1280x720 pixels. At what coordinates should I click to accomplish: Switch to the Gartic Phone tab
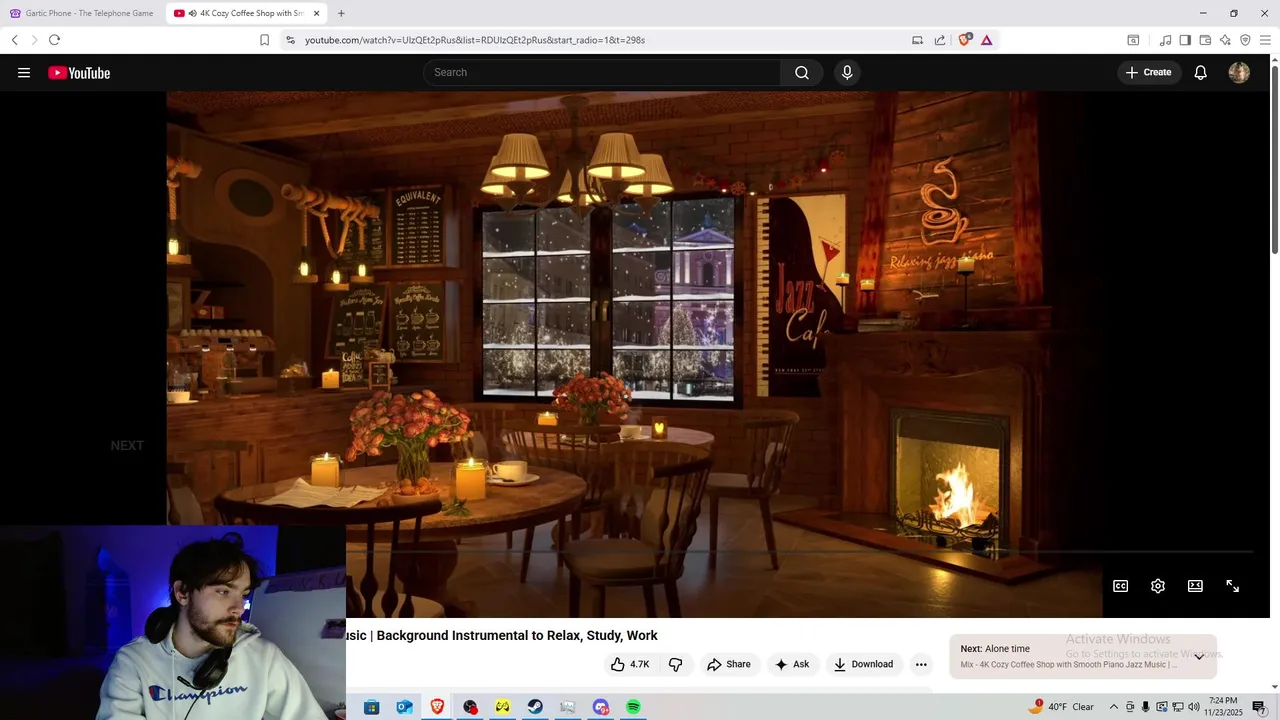point(82,13)
